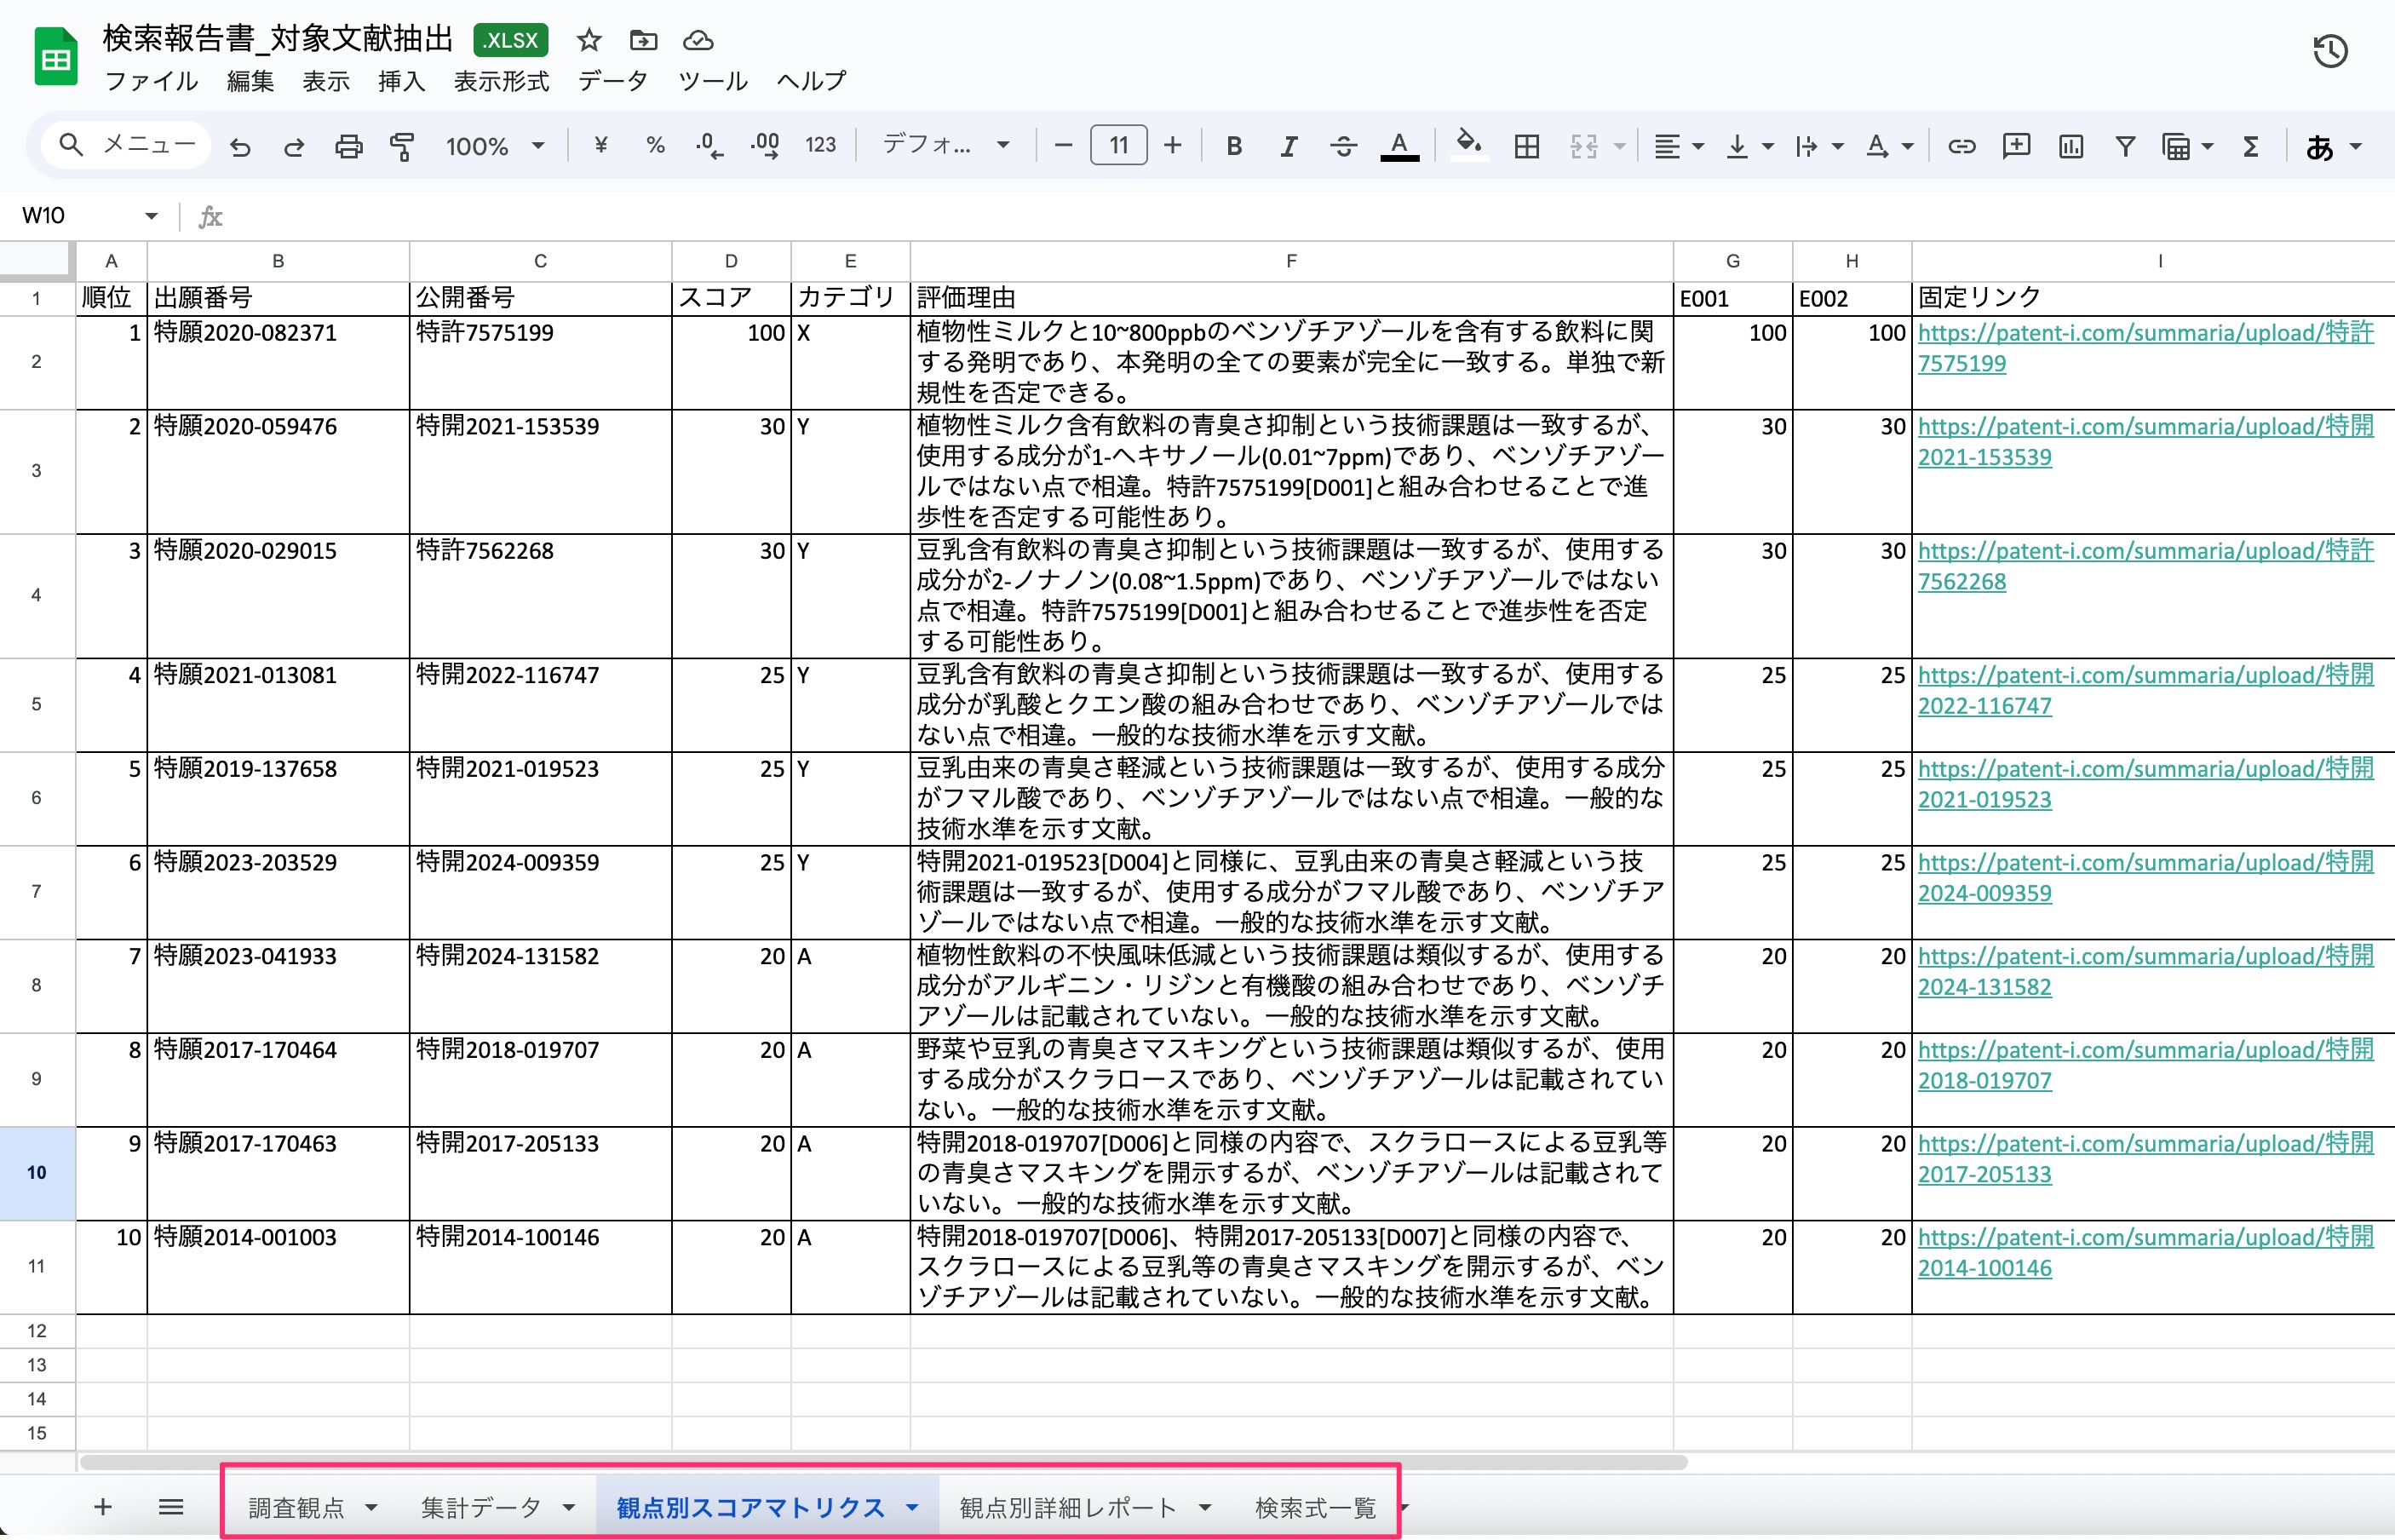Image resolution: width=2395 pixels, height=1540 pixels.
Task: Click the add new sheet plus button
Action: click(102, 1507)
